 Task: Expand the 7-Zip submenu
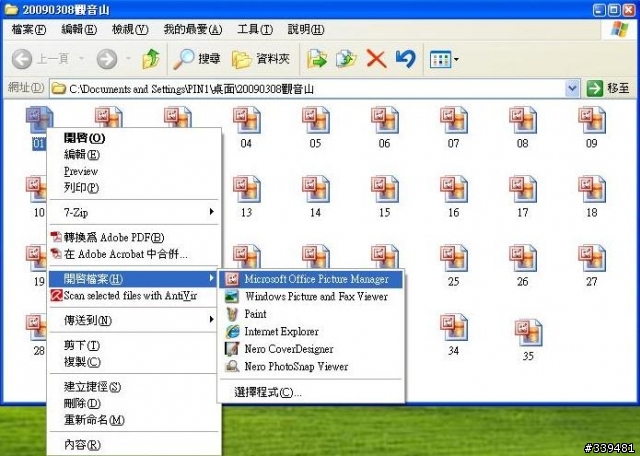click(x=135, y=212)
